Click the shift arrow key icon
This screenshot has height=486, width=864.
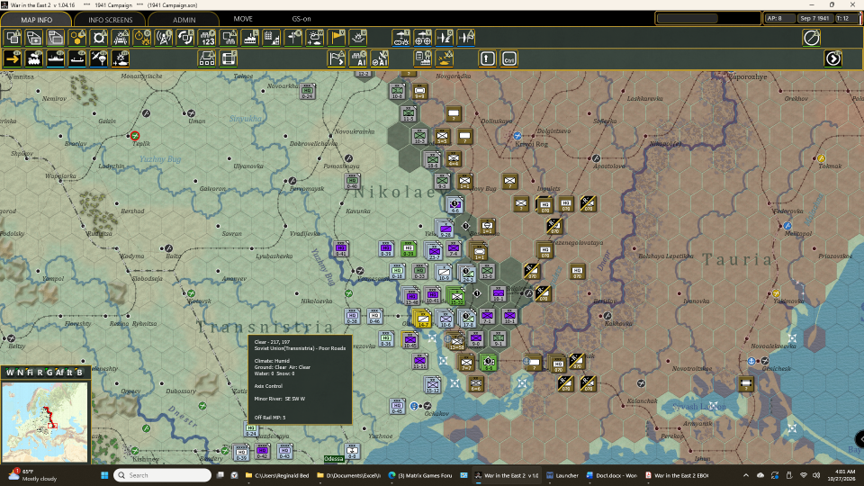tap(488, 58)
